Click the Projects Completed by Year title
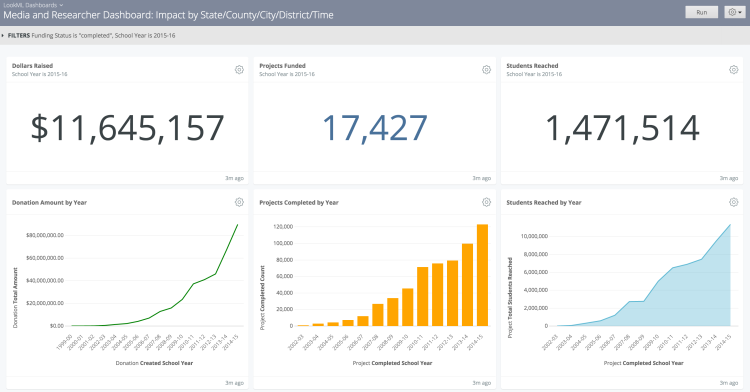The height and width of the screenshot is (392, 750). (x=299, y=203)
